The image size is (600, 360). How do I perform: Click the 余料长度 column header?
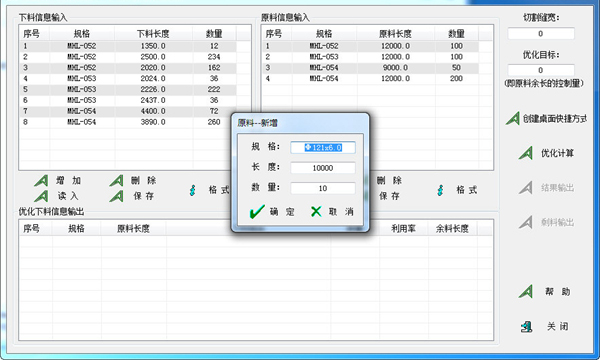[x=452, y=229]
